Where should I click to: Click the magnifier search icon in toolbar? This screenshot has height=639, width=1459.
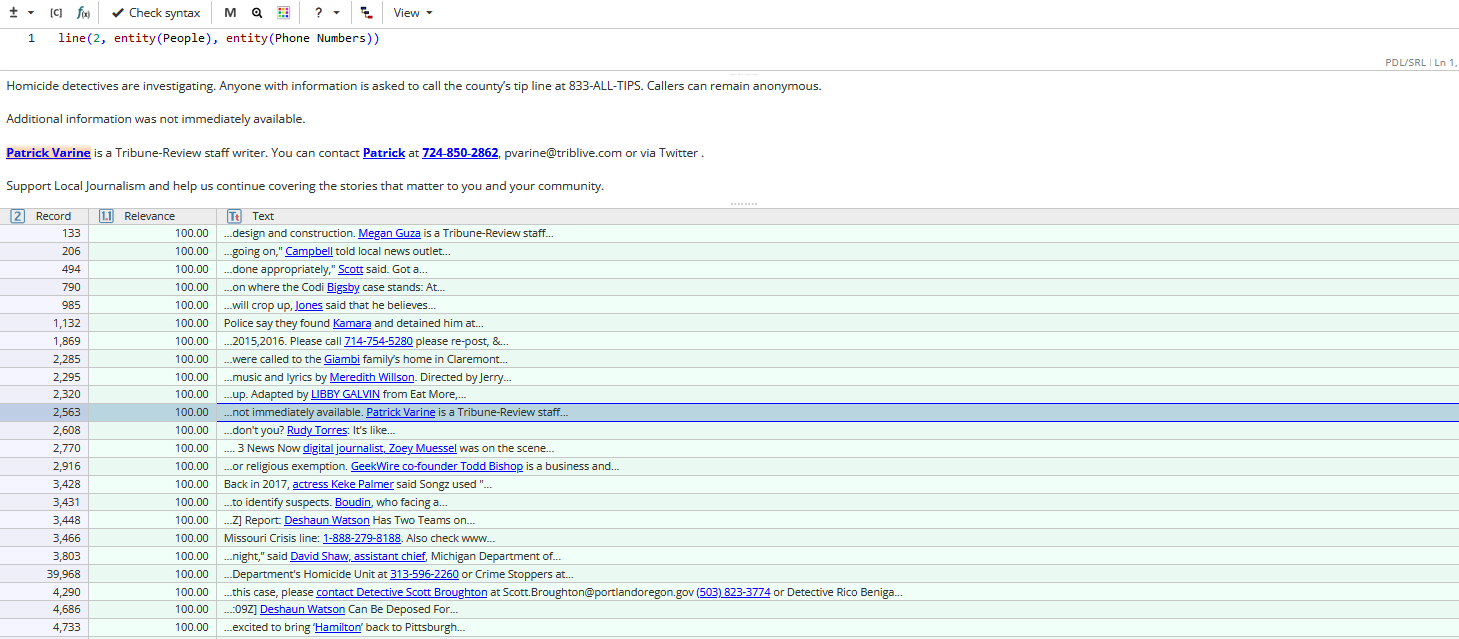click(257, 13)
